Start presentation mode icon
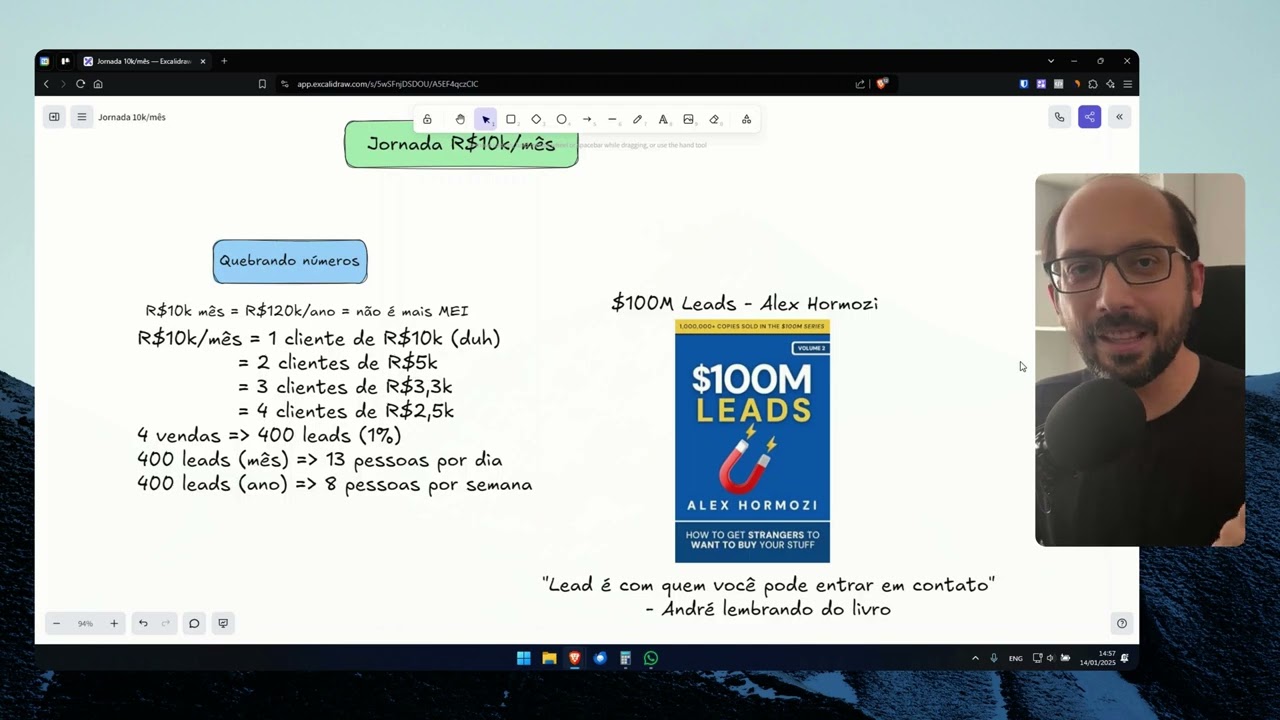Image resolution: width=1280 pixels, height=720 pixels. point(223,623)
